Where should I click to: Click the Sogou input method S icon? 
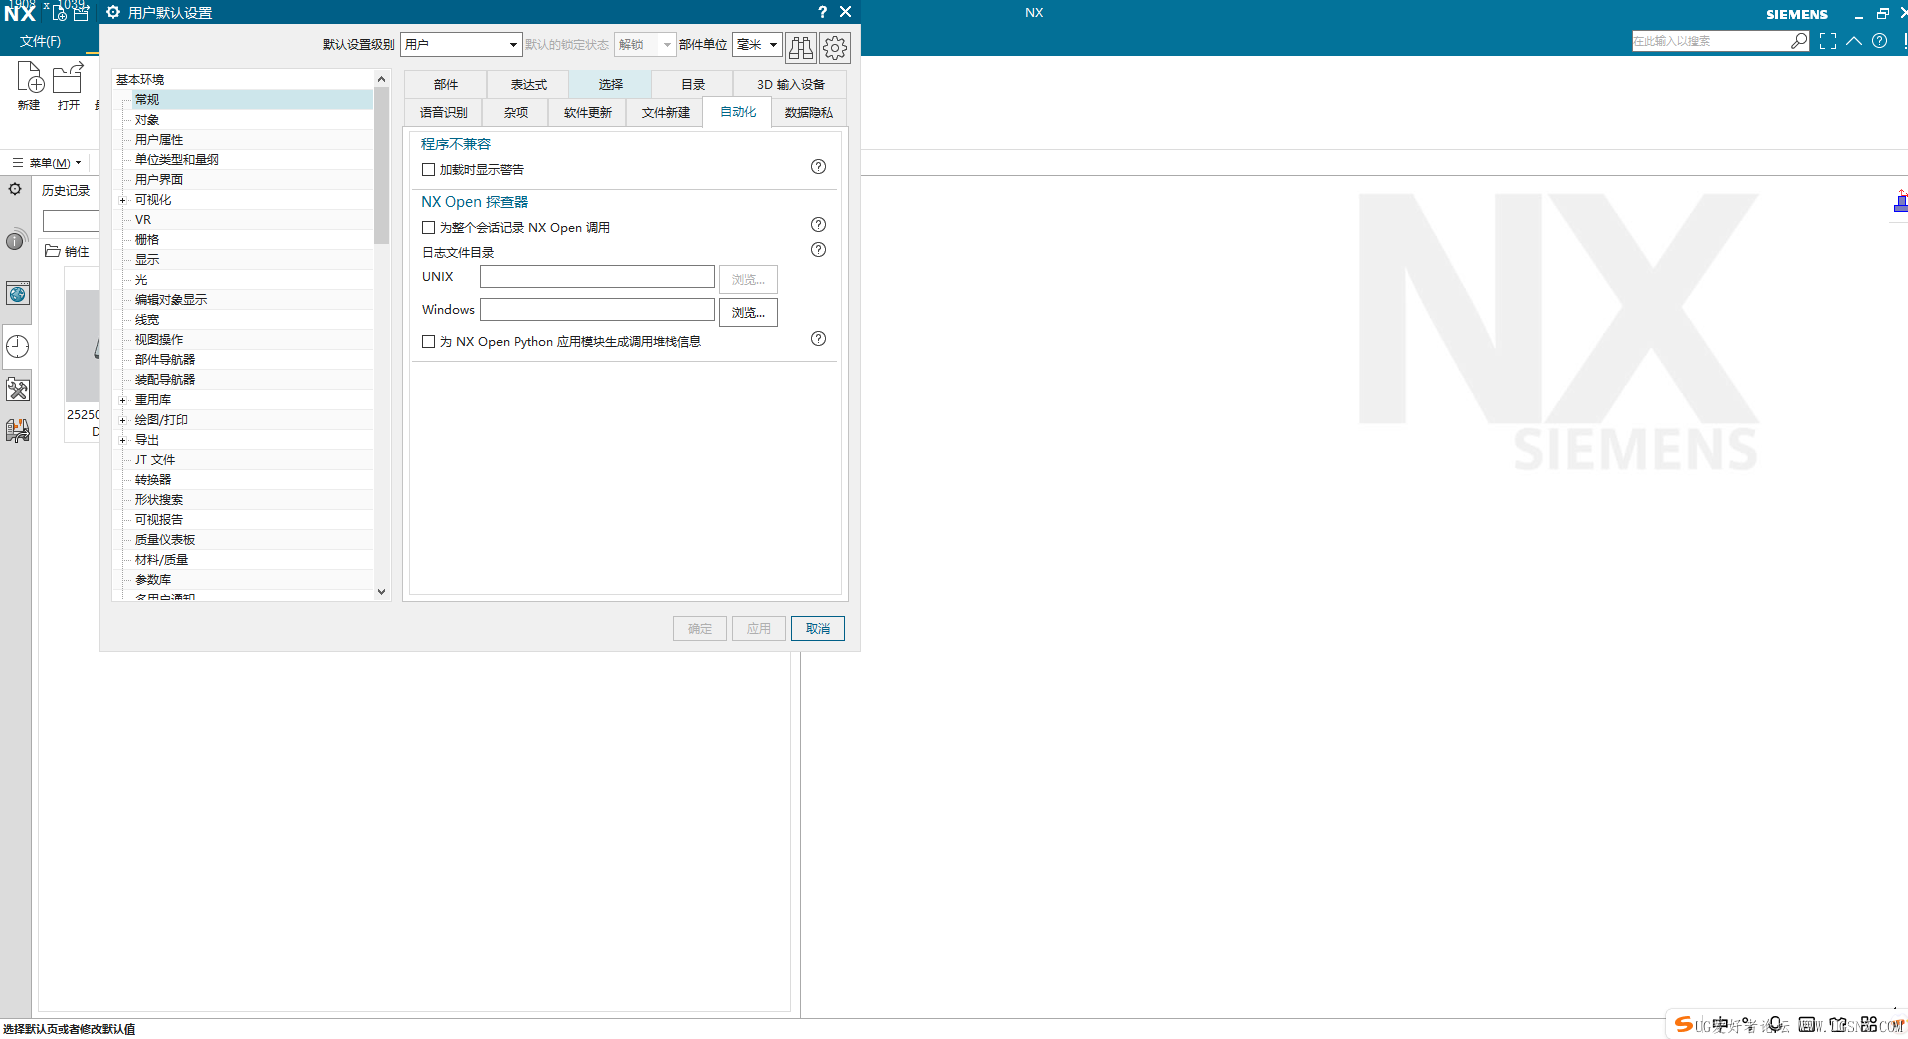1684,1024
